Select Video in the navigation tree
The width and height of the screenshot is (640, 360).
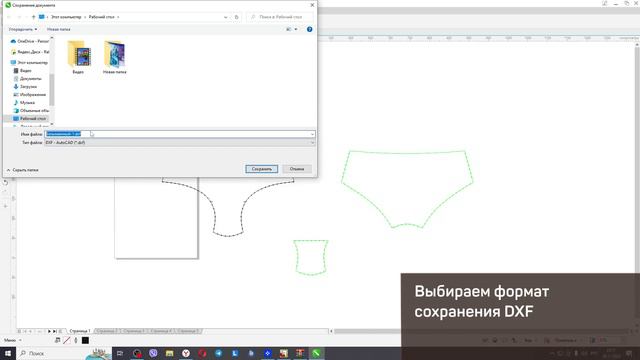[22, 71]
